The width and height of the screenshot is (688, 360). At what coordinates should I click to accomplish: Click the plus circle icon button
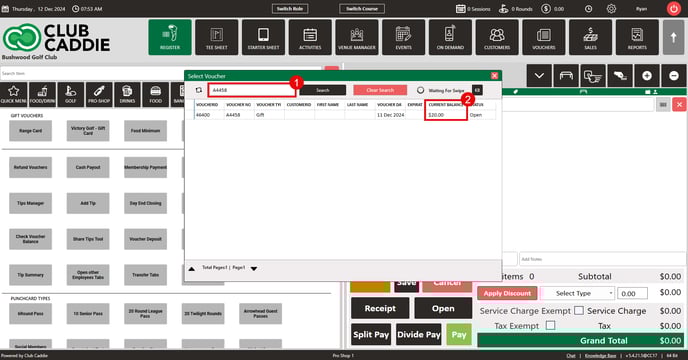coord(647,76)
